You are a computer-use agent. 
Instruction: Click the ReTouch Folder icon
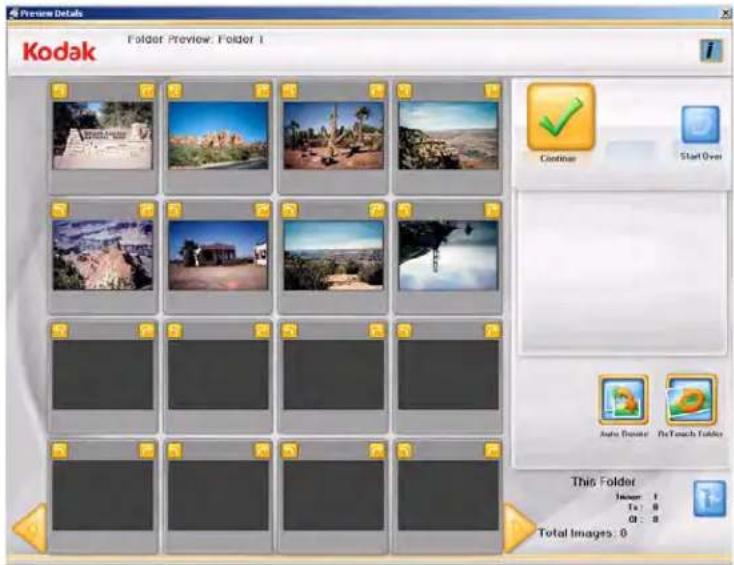click(x=691, y=399)
